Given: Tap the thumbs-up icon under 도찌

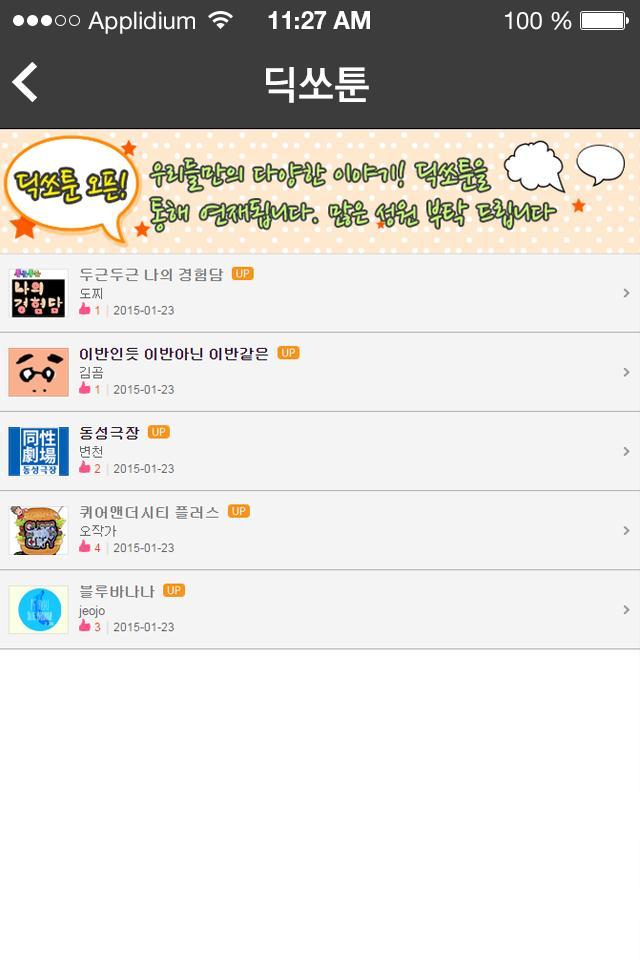Looking at the screenshot, I should pos(85,309).
